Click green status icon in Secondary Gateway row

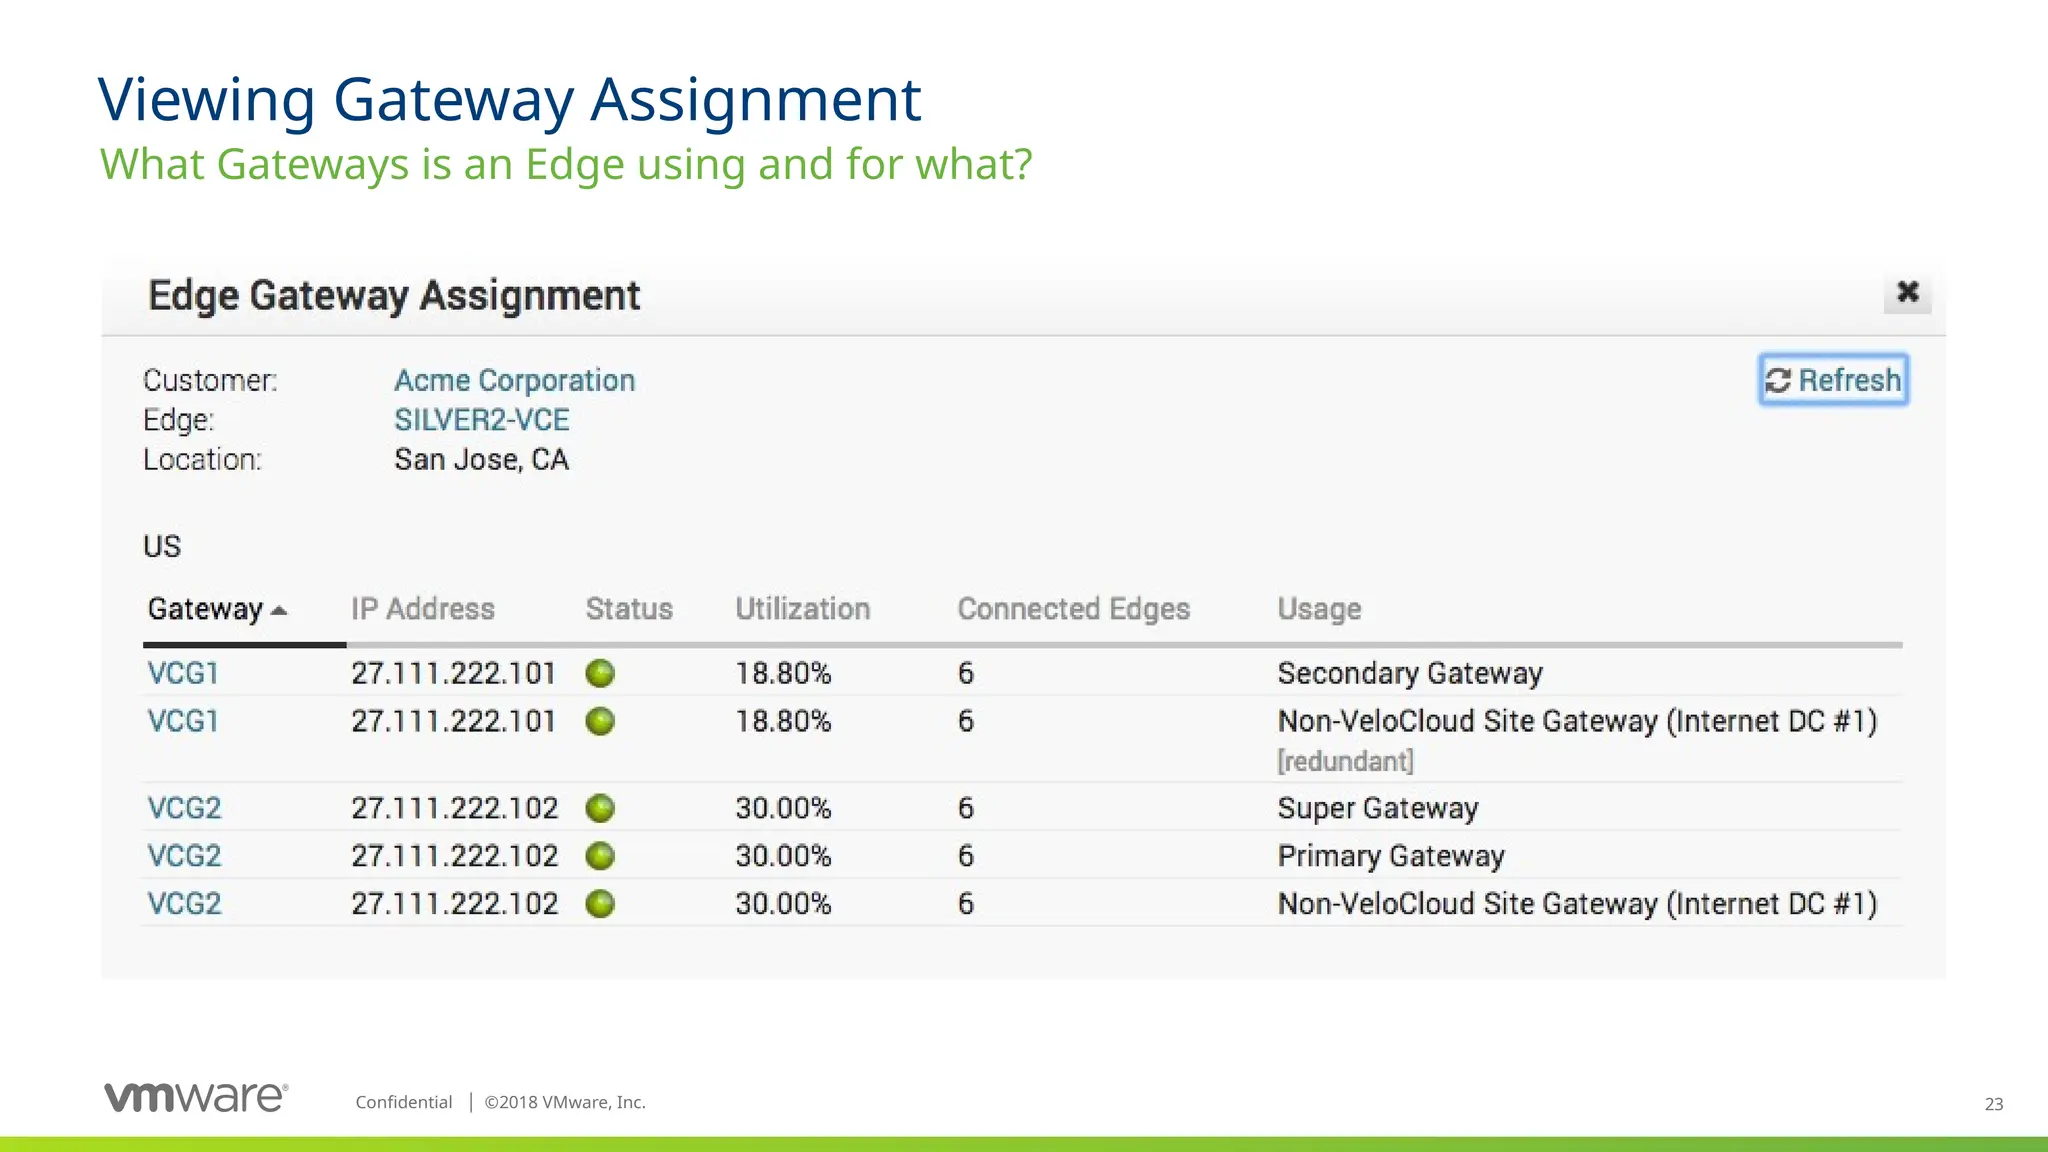pyautogui.click(x=600, y=673)
